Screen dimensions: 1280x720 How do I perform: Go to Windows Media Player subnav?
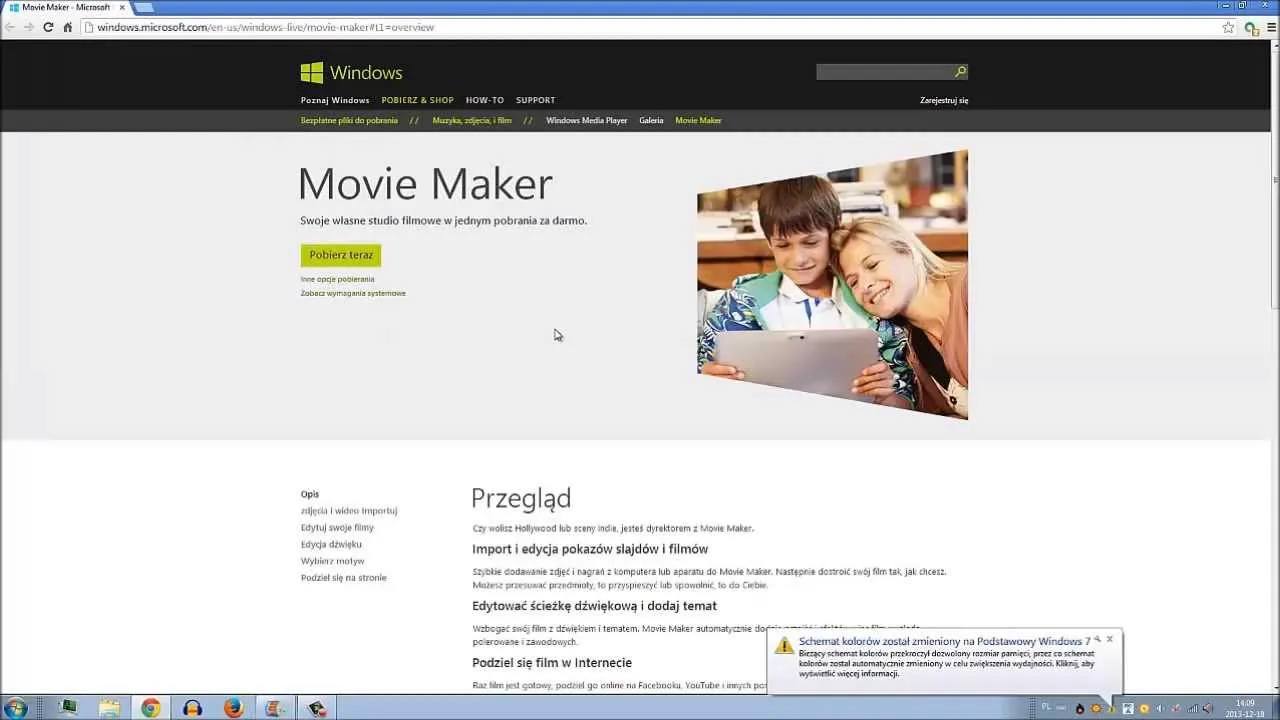[586, 120]
